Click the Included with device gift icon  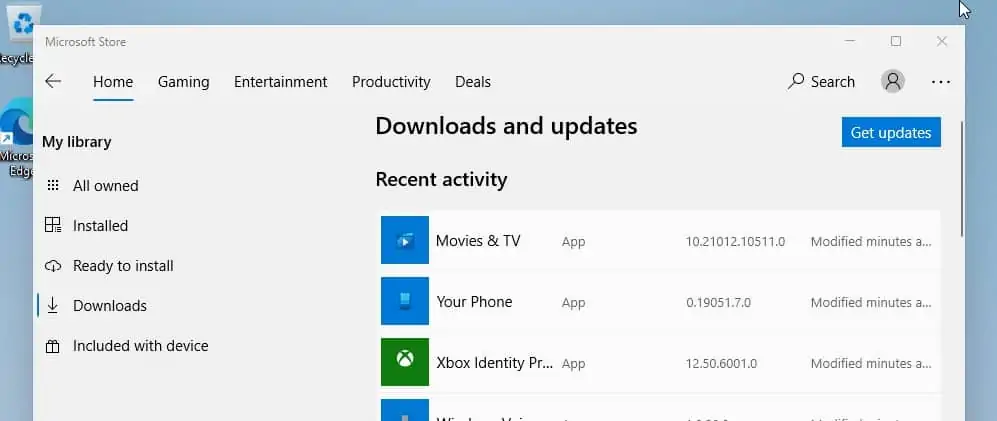tap(53, 346)
